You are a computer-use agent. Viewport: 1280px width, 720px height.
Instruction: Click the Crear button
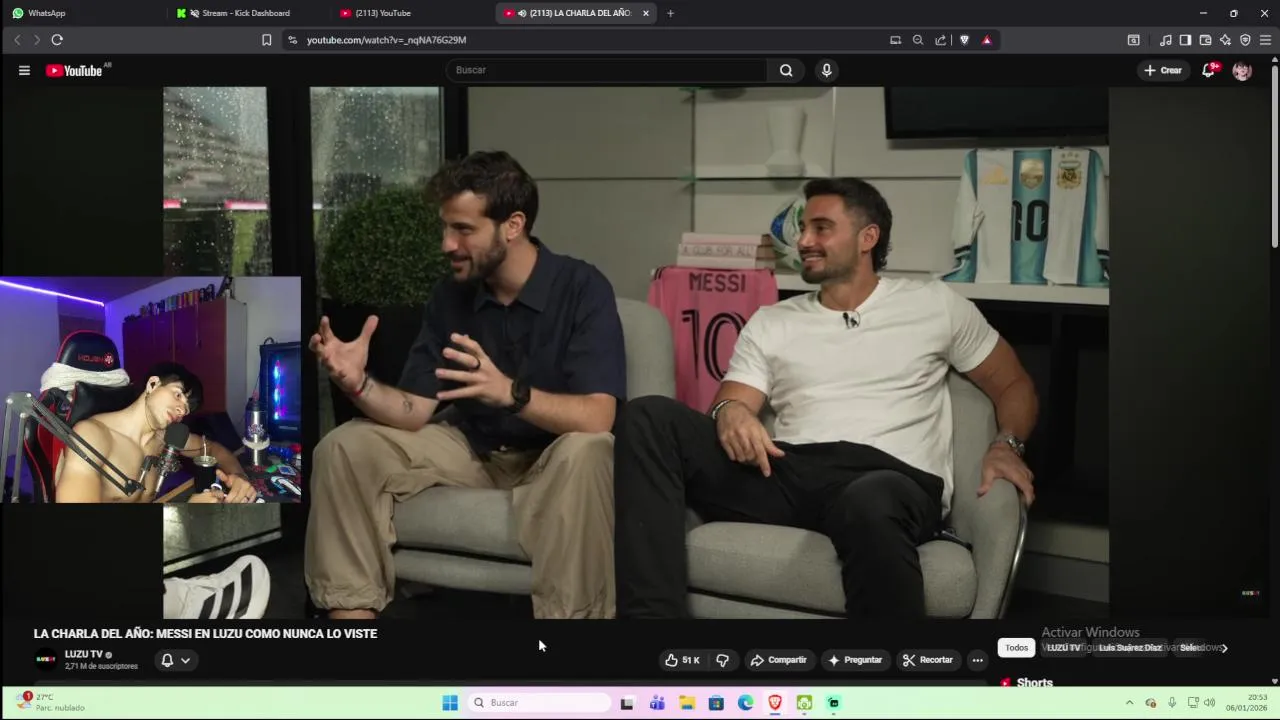(x=1163, y=70)
